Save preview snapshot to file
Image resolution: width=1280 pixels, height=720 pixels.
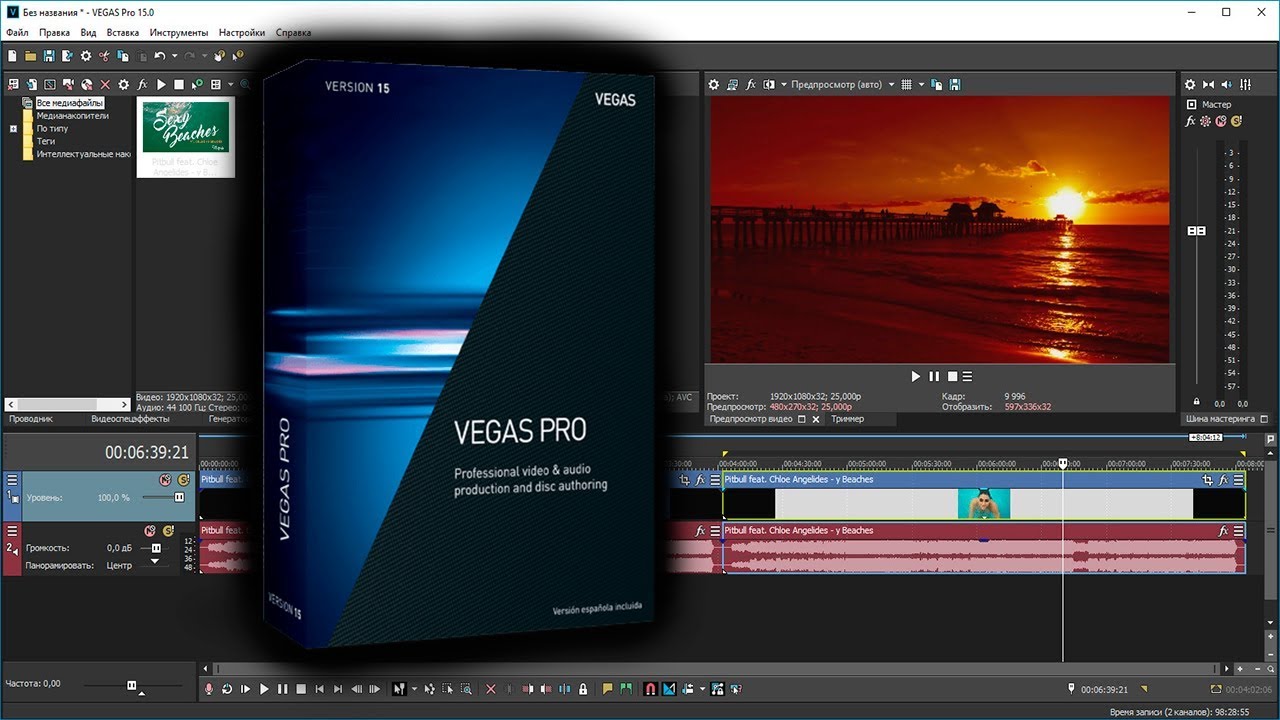point(955,85)
